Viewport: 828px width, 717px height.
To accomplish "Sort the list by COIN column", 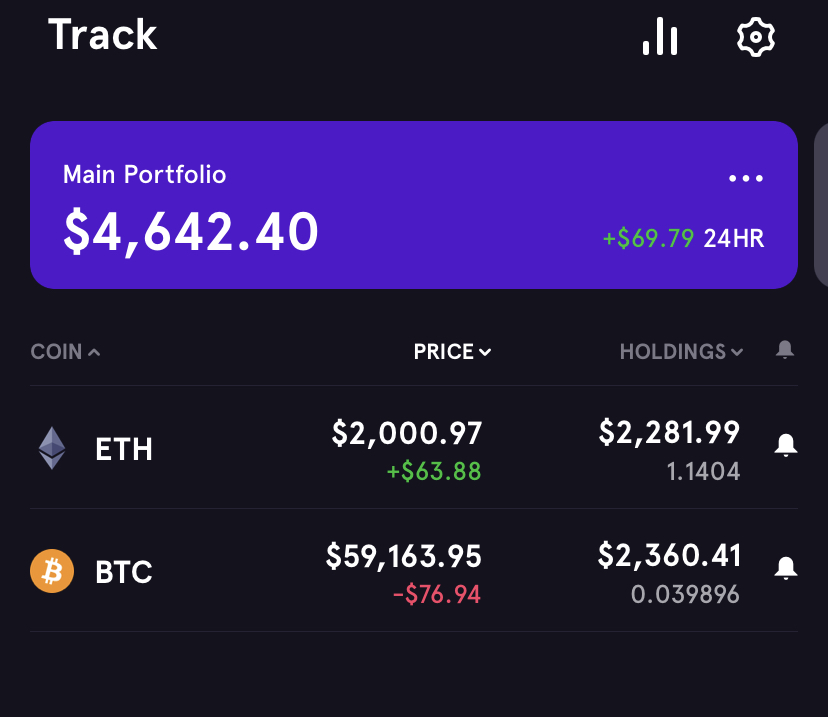I will click(x=65, y=352).
